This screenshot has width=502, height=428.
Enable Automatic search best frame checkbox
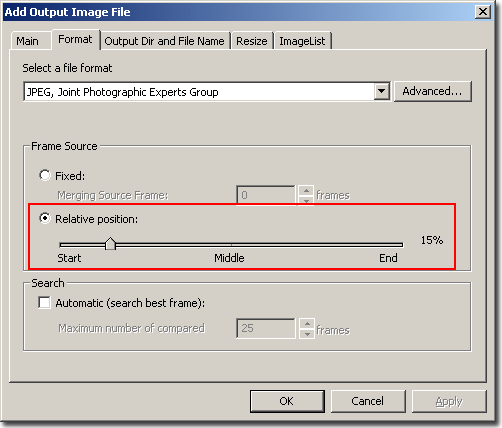[x=44, y=303]
